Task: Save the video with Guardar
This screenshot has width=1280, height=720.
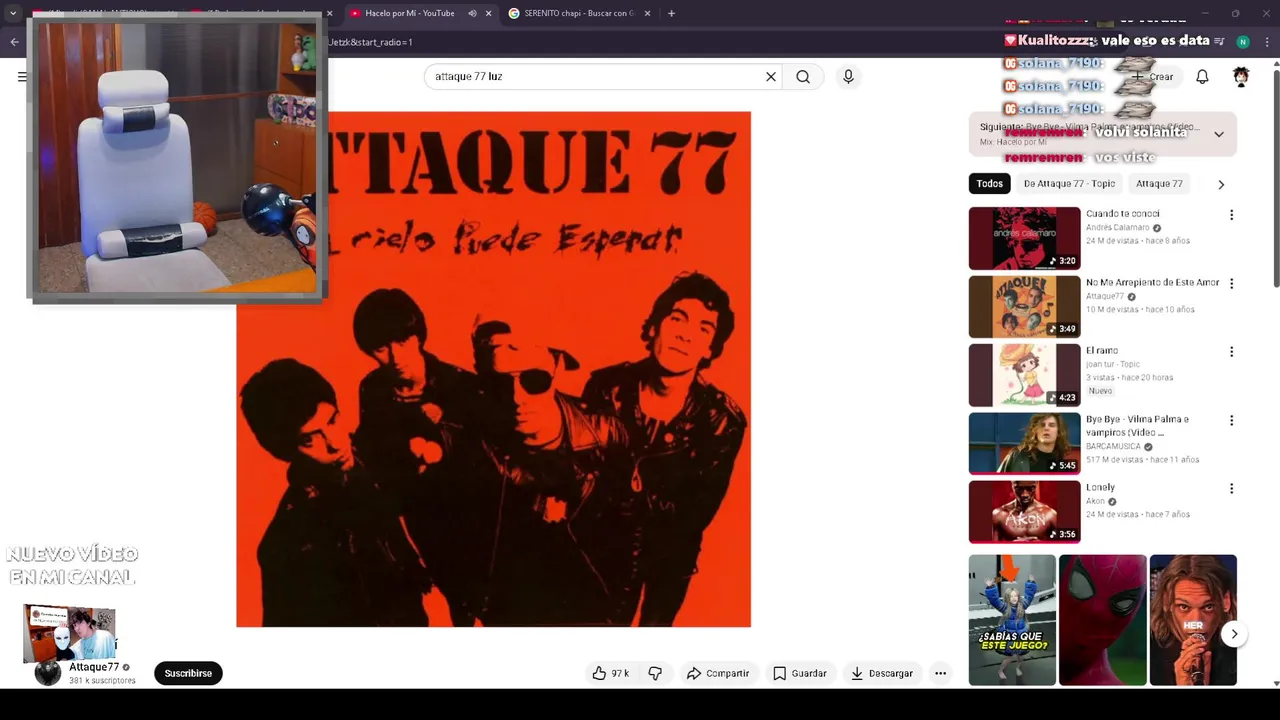Action: coord(800,673)
